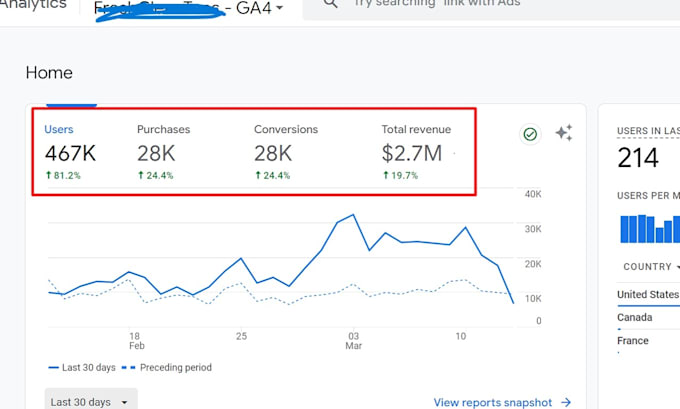Open the insights sparkle icon
The width and height of the screenshot is (680, 409).
564,133
